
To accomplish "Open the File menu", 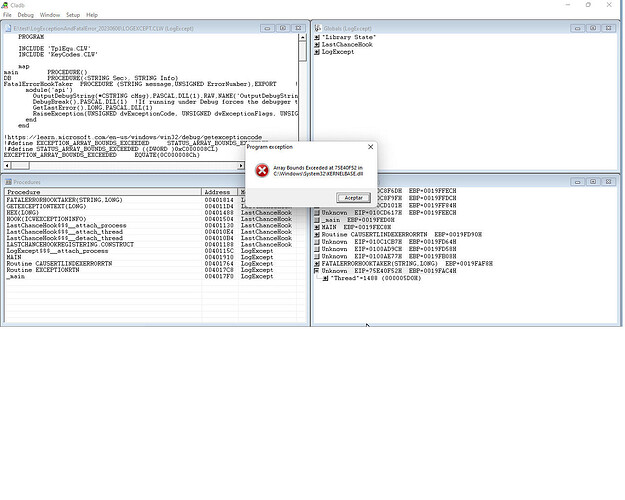I will 7,15.
